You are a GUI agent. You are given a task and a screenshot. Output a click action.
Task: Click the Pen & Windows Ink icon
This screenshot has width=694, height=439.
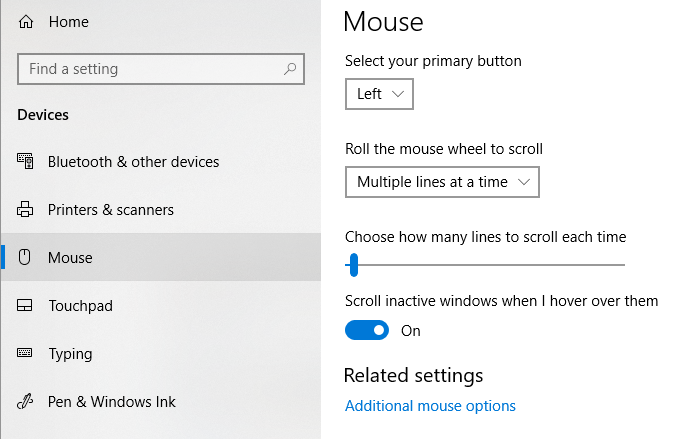pyautogui.click(x=26, y=402)
